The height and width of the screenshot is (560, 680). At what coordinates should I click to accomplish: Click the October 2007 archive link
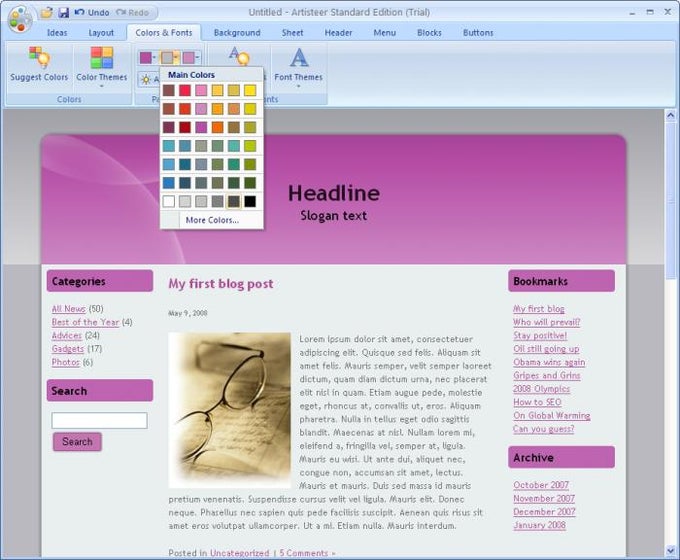[541, 485]
